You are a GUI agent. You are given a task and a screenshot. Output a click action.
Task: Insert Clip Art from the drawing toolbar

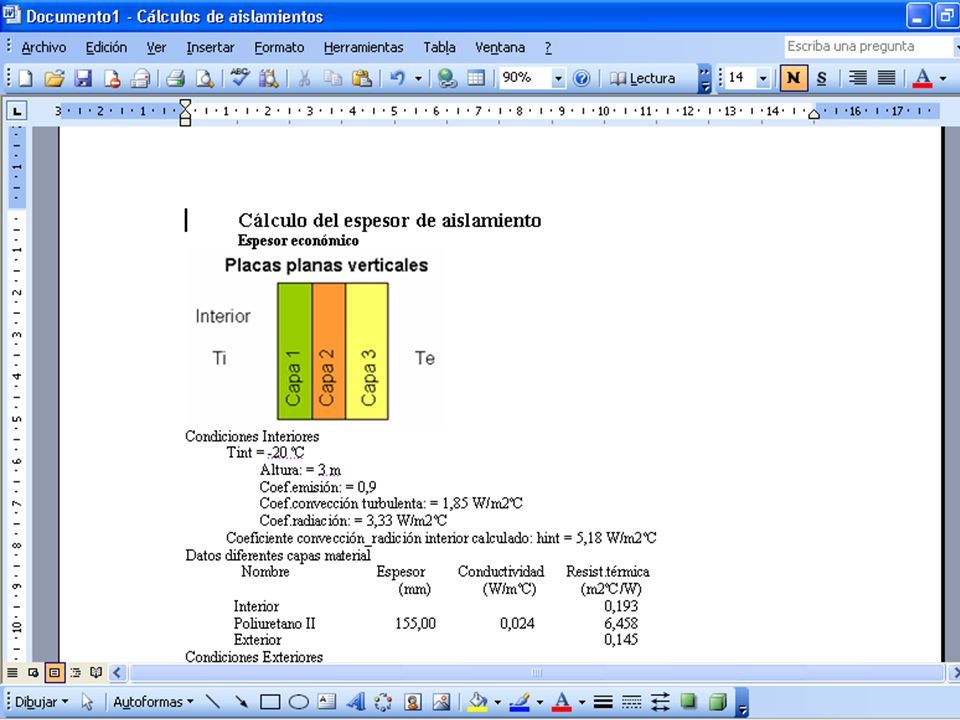[413, 702]
